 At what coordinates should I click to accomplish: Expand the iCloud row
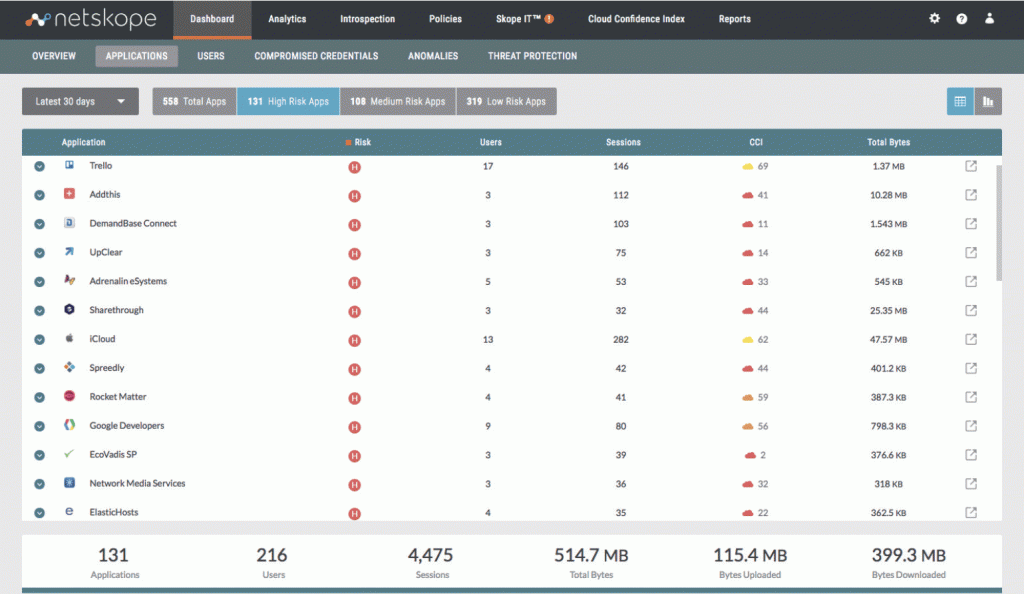(39, 339)
